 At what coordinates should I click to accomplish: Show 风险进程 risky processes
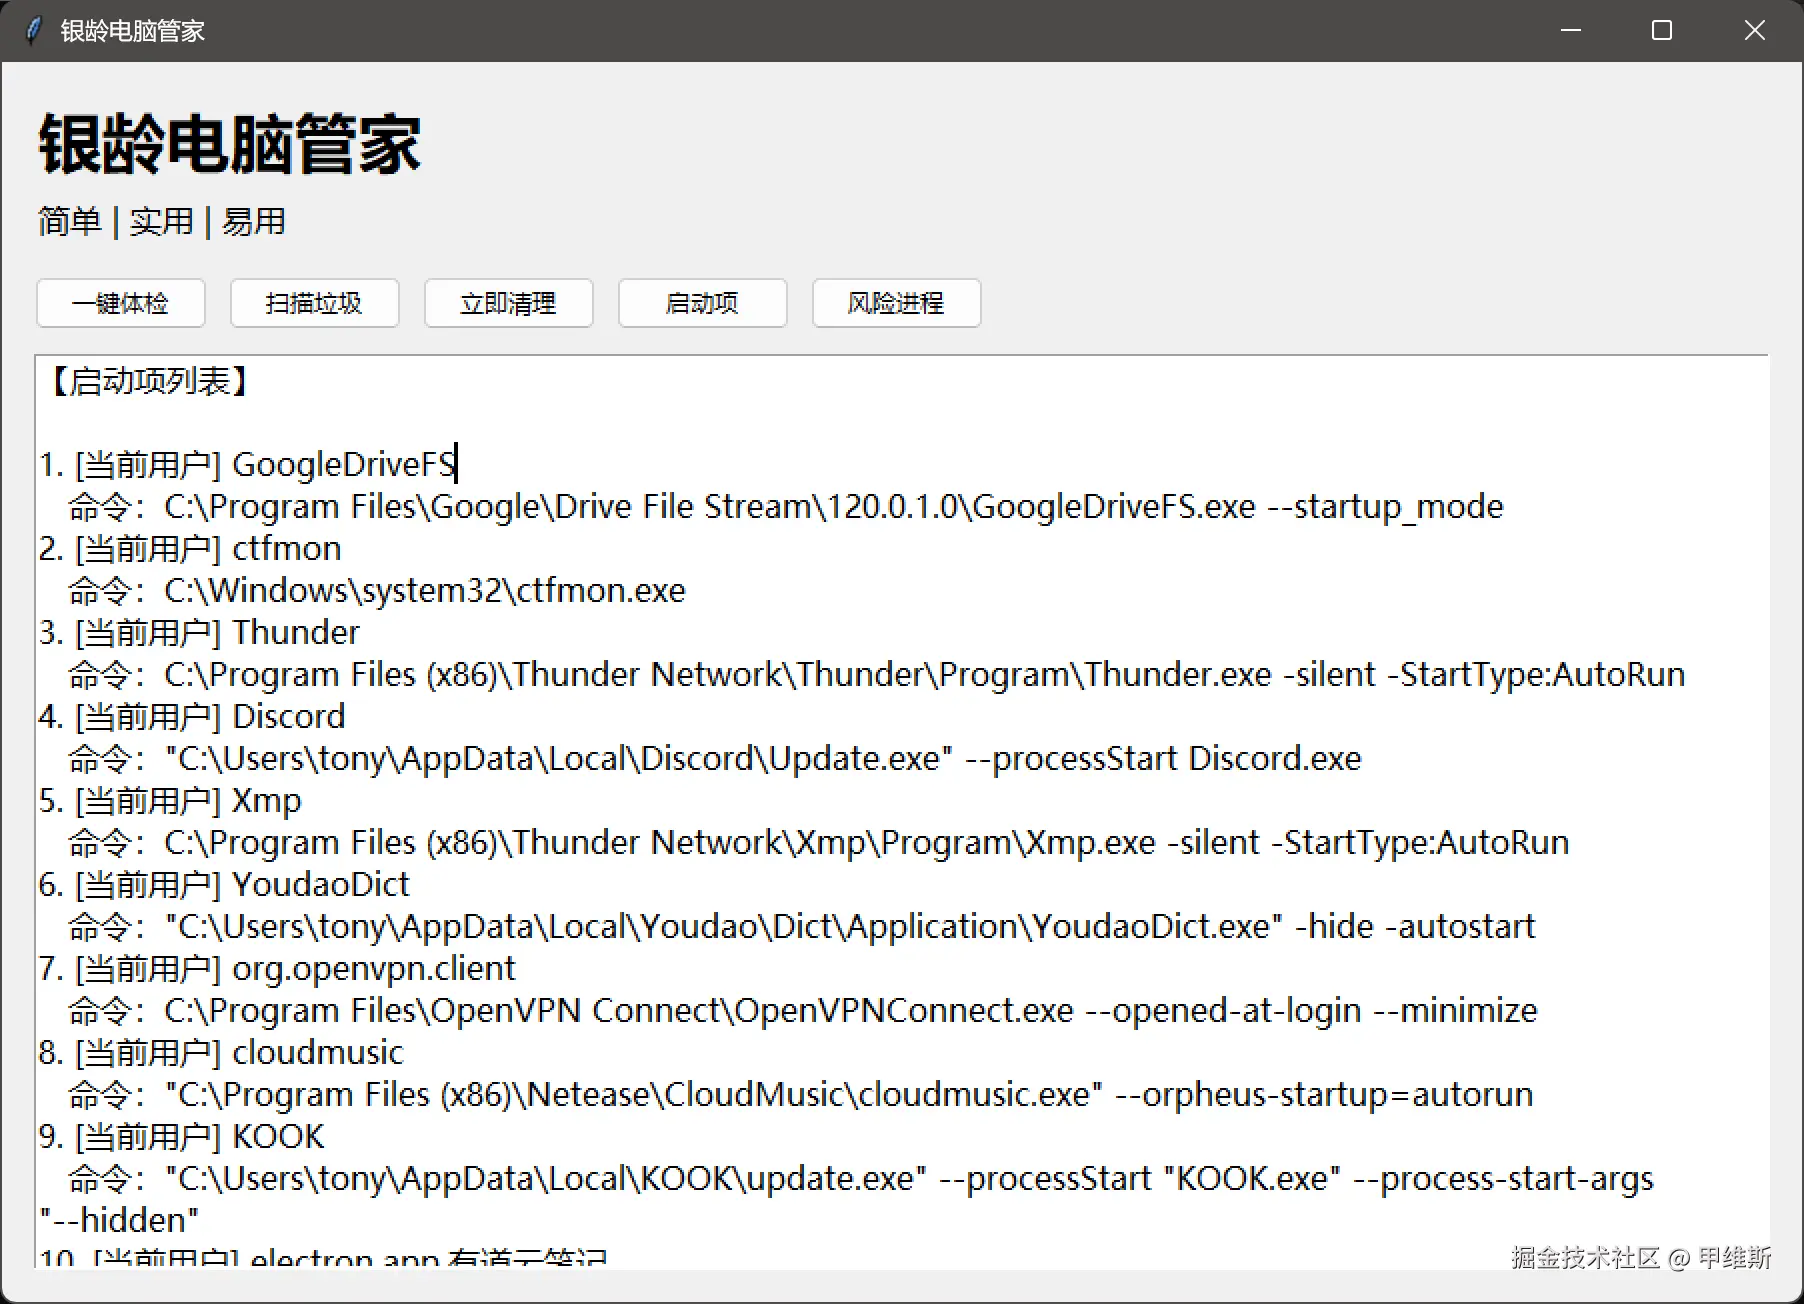point(897,303)
